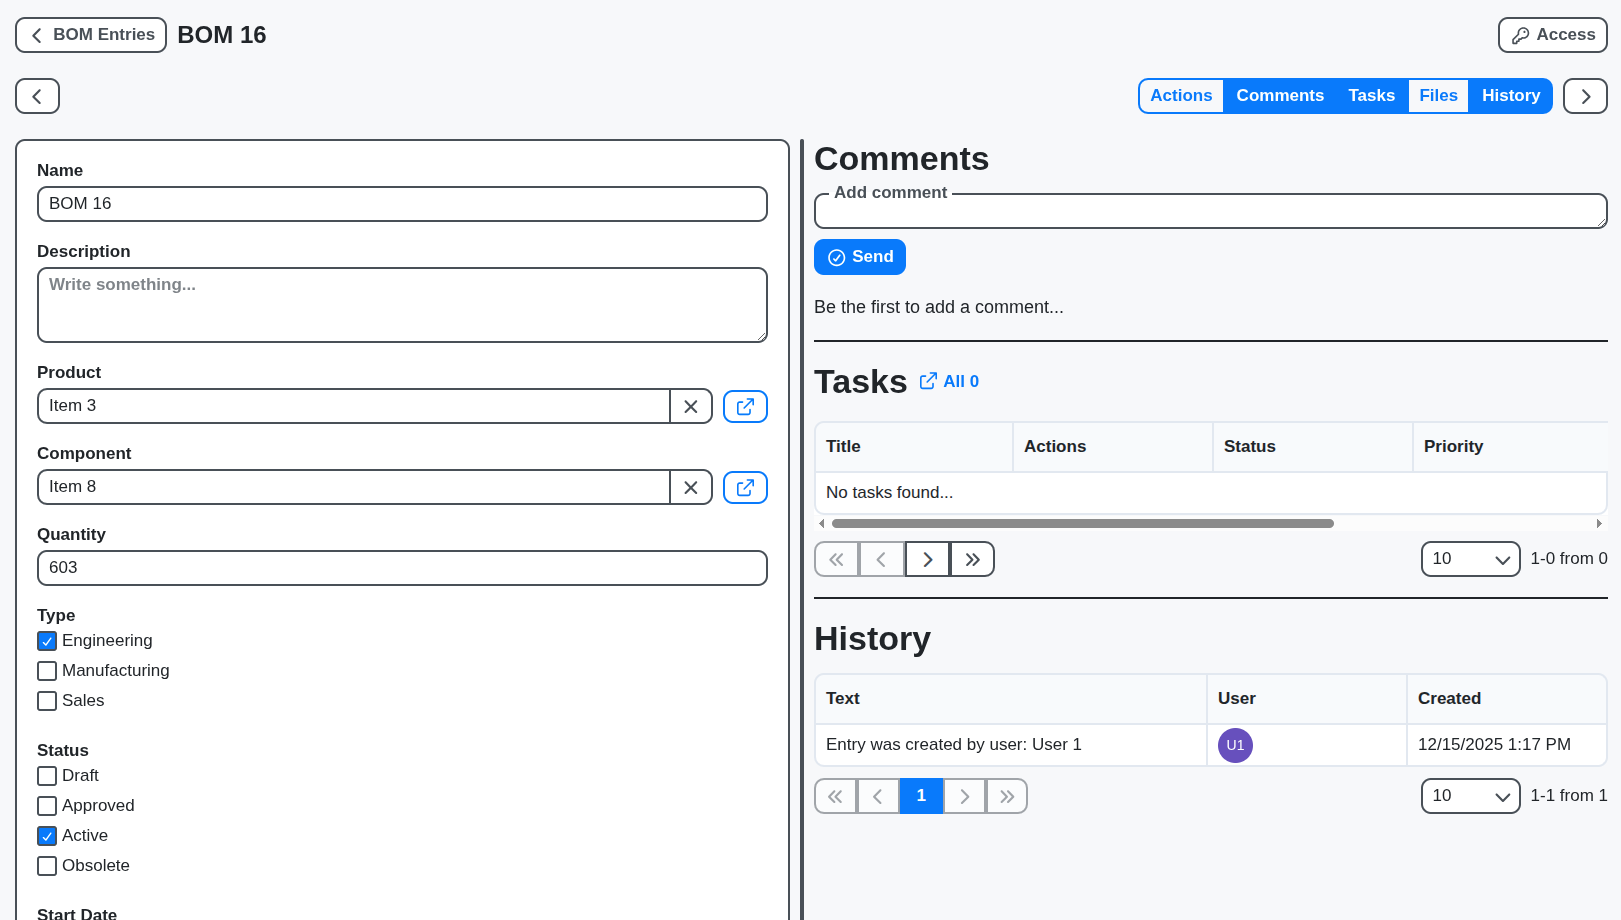The image size is (1621, 920).
Task: Remove the Component selection with the X icon
Action: pos(691,487)
